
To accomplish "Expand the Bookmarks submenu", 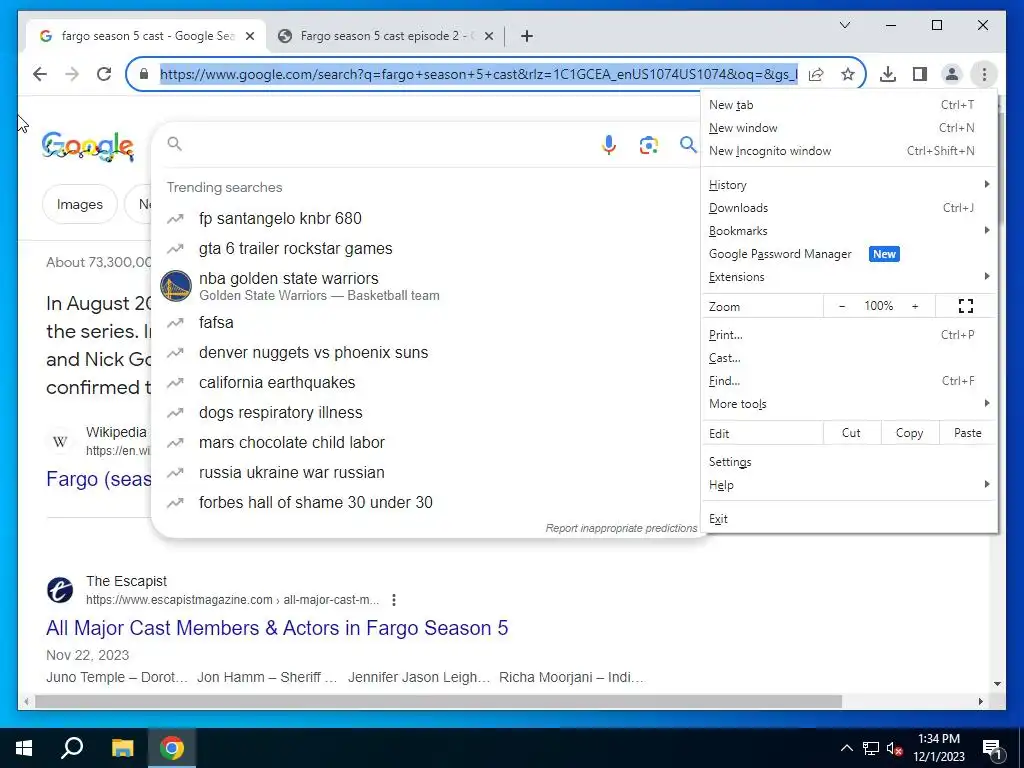I will [x=849, y=231].
